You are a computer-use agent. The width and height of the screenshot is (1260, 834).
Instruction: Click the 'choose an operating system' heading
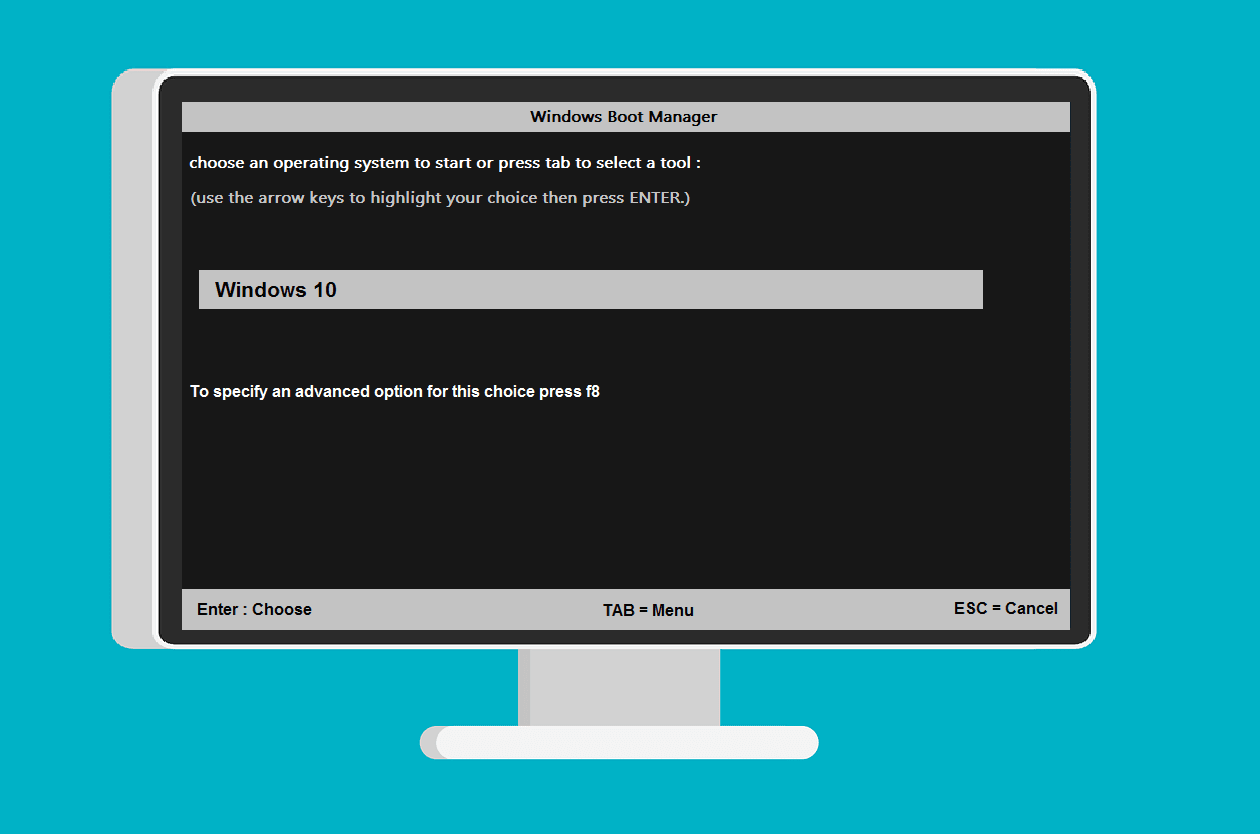[x=446, y=162]
